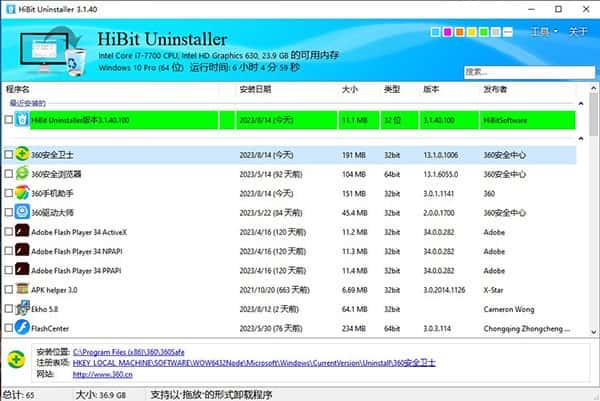Open the 工具 dropdown menu
The image size is (600, 401).
point(544,31)
